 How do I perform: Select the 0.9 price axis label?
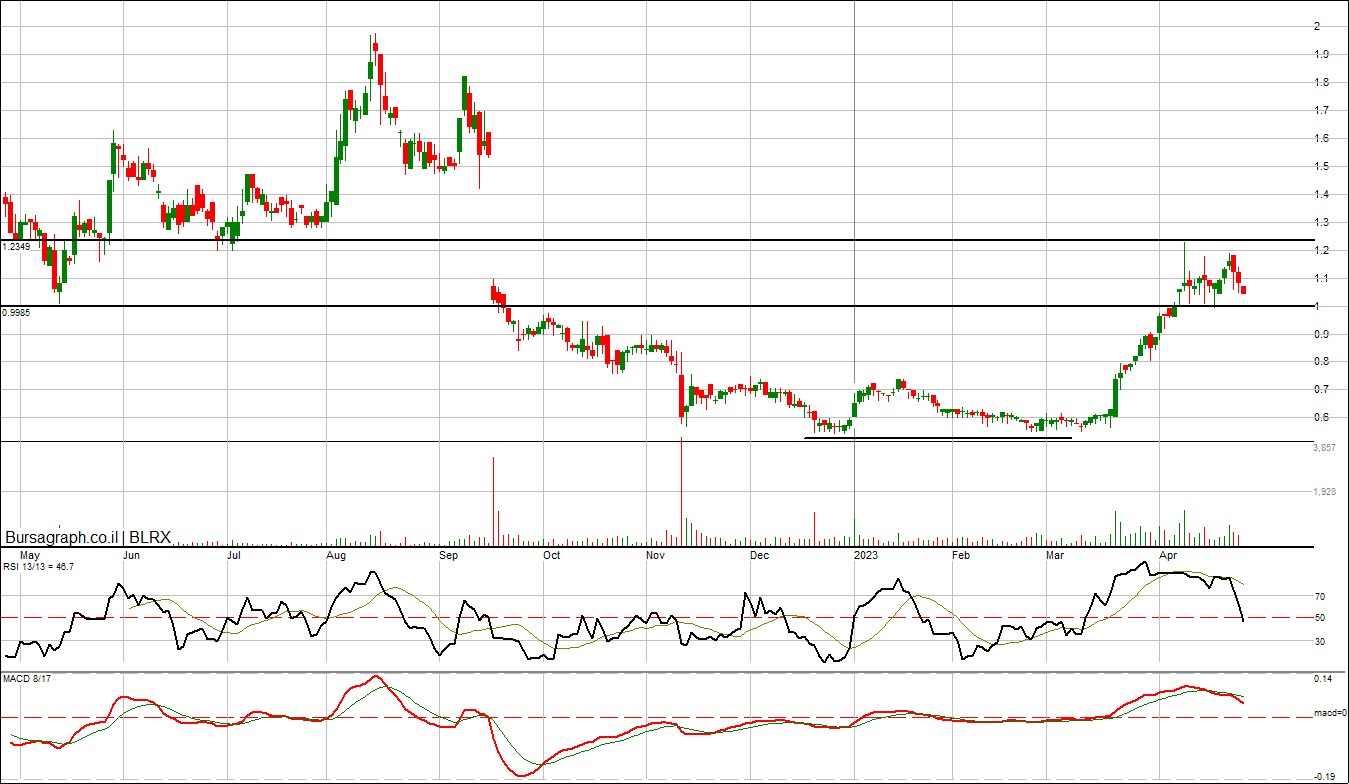point(1321,334)
